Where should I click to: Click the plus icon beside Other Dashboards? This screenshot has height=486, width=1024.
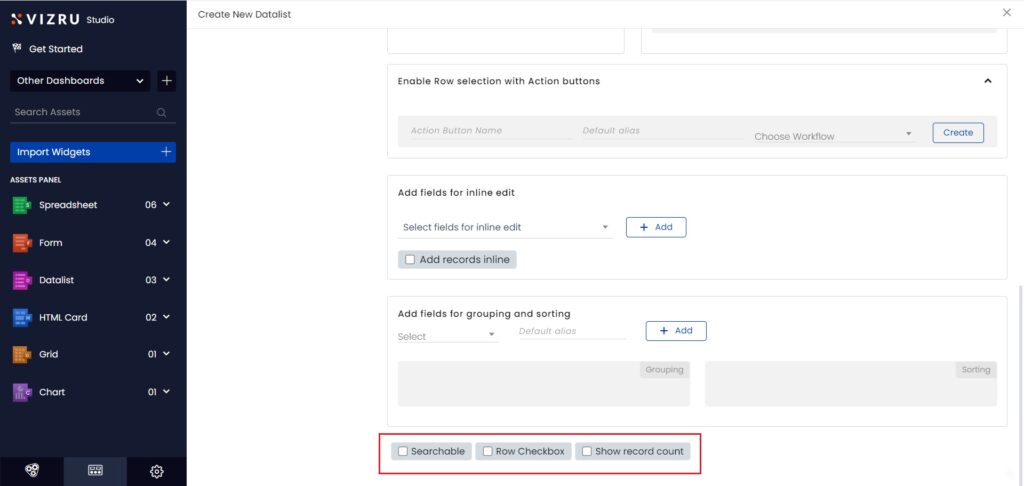coord(167,81)
